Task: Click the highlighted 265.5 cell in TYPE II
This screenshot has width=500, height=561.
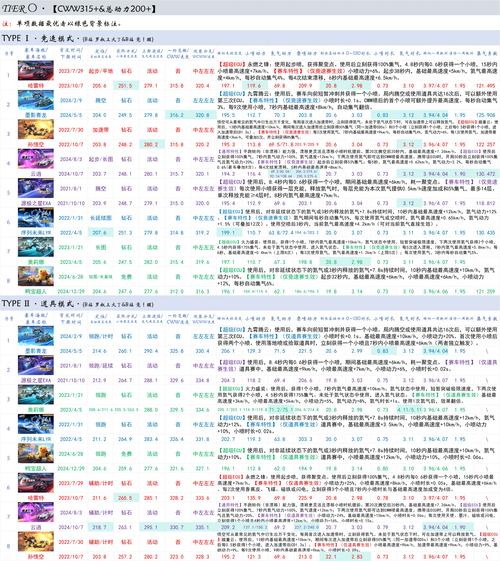Action: click(126, 498)
